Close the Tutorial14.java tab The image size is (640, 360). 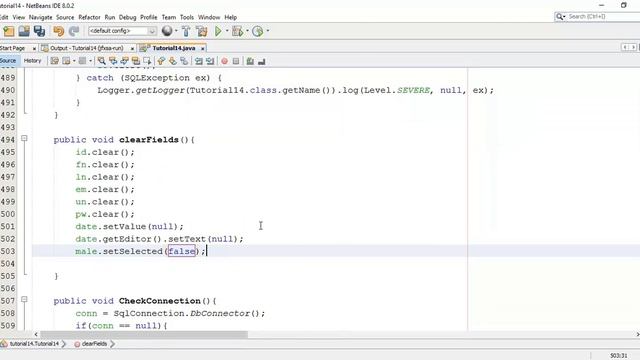coord(202,49)
